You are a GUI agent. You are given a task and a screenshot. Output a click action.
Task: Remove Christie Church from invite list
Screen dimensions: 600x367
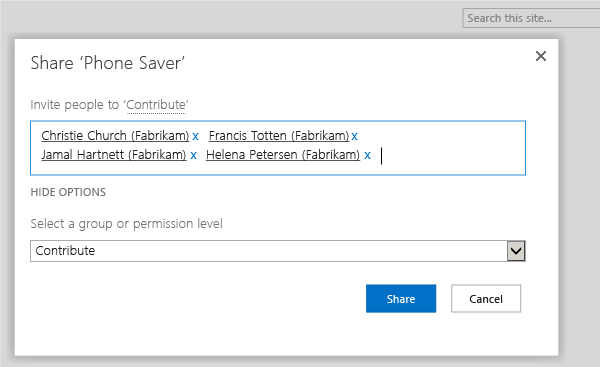click(x=196, y=136)
